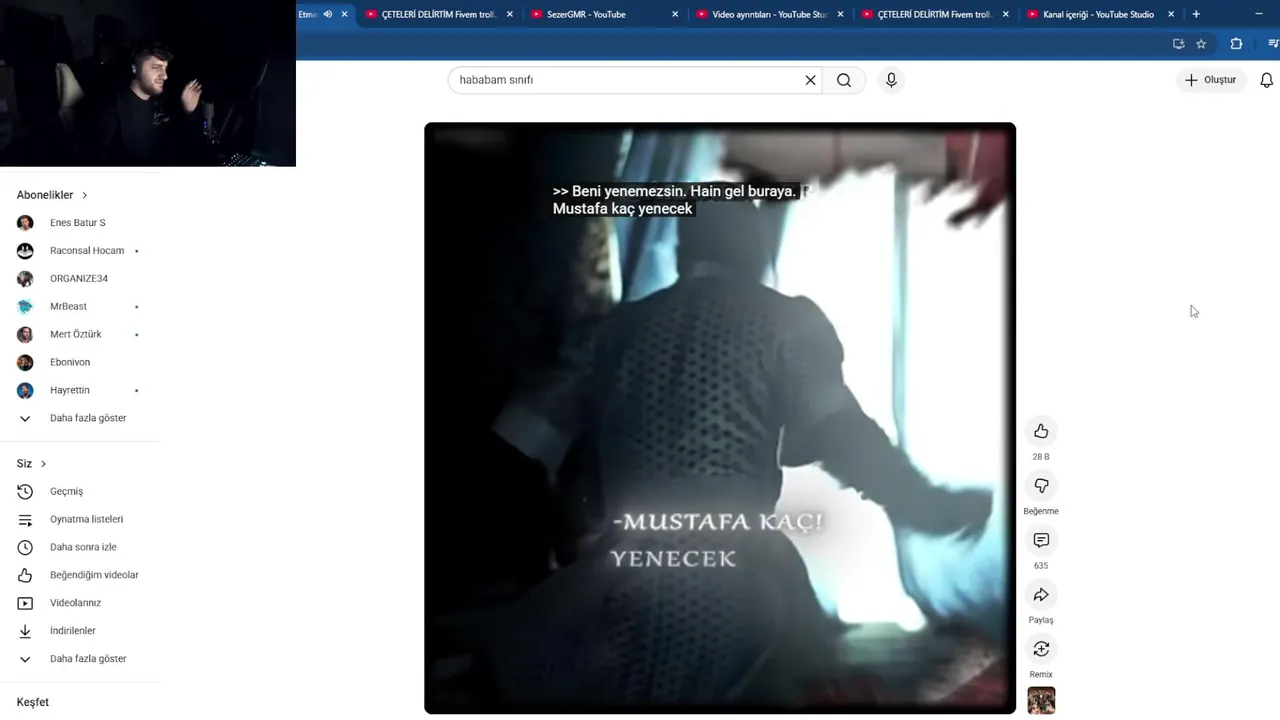The height and width of the screenshot is (720, 1280).
Task: Open the comments with 635 count
Action: coord(1041,540)
